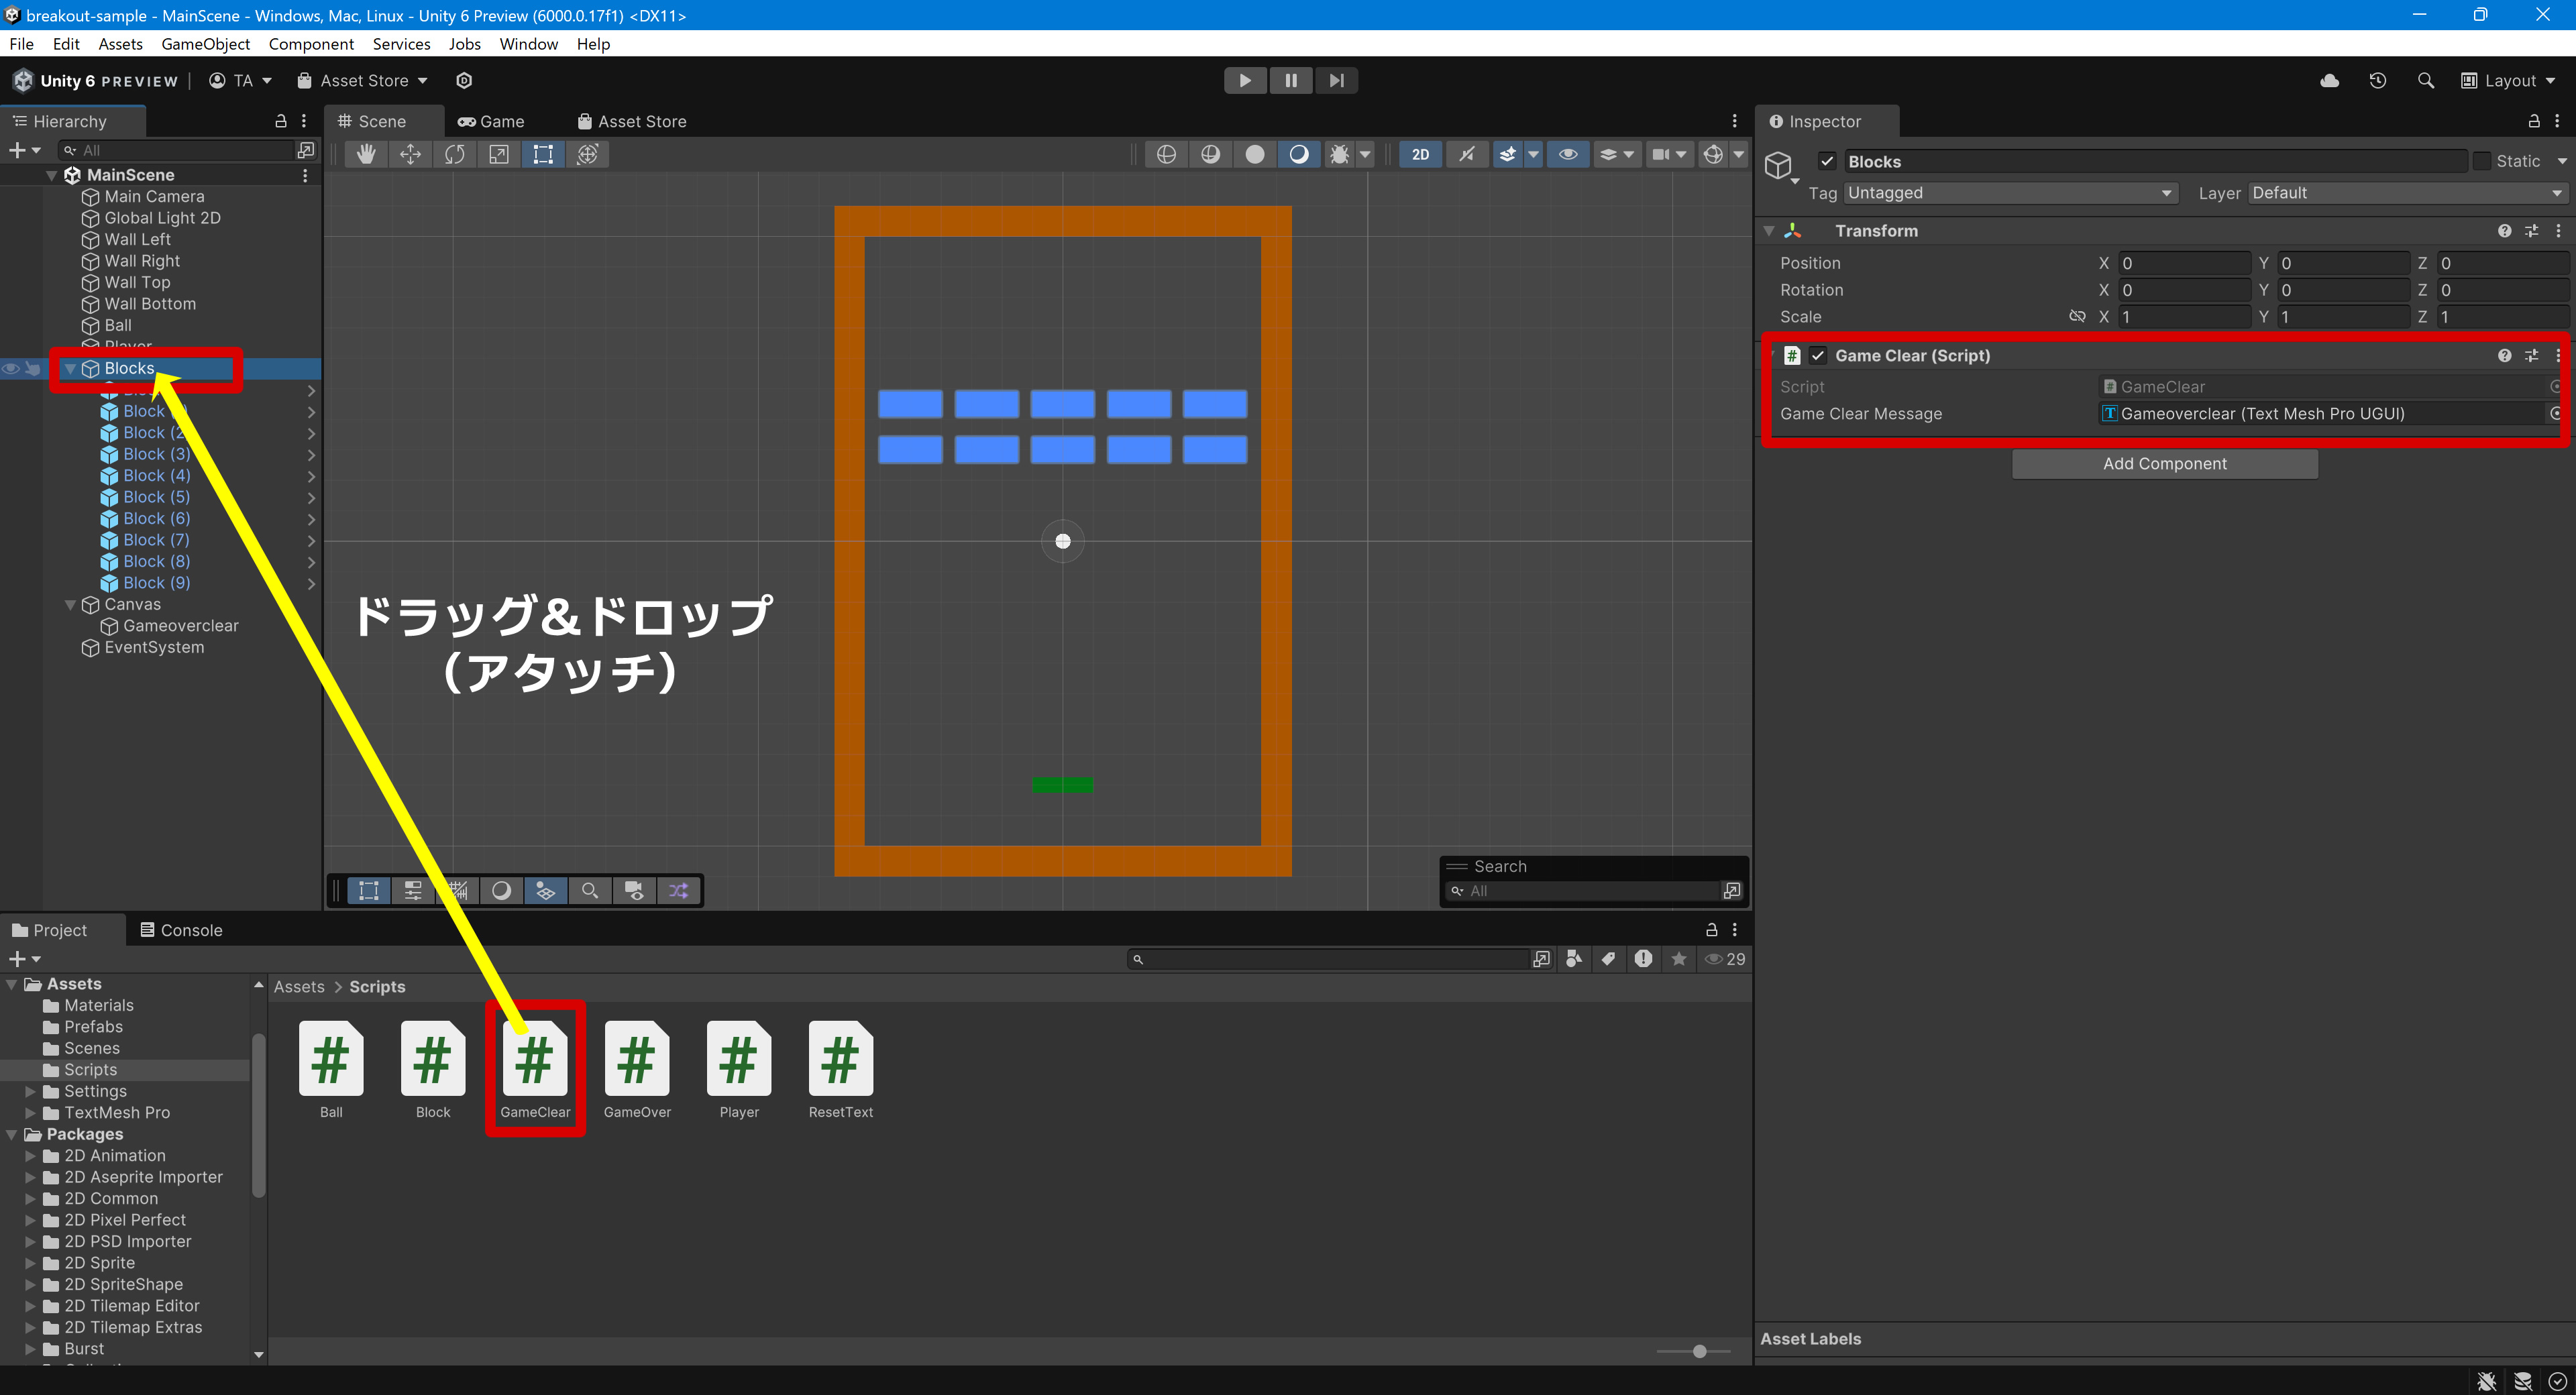Open Game Clear script preset settings icon
The image size is (2576, 1395).
(2531, 355)
